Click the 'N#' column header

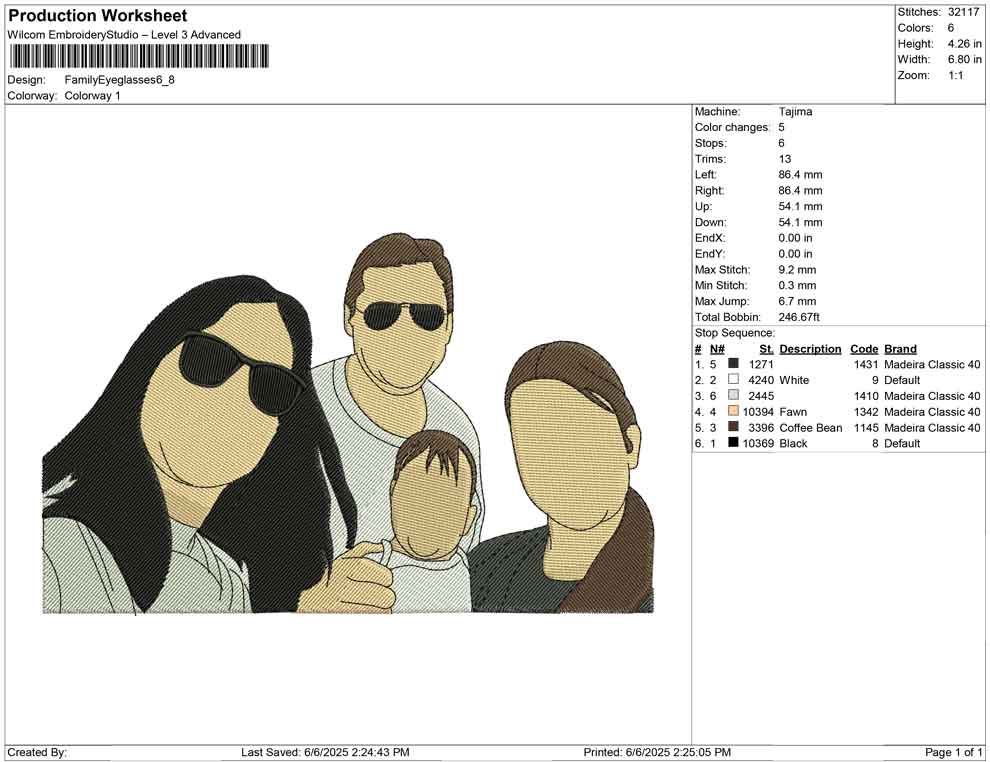[717, 349]
